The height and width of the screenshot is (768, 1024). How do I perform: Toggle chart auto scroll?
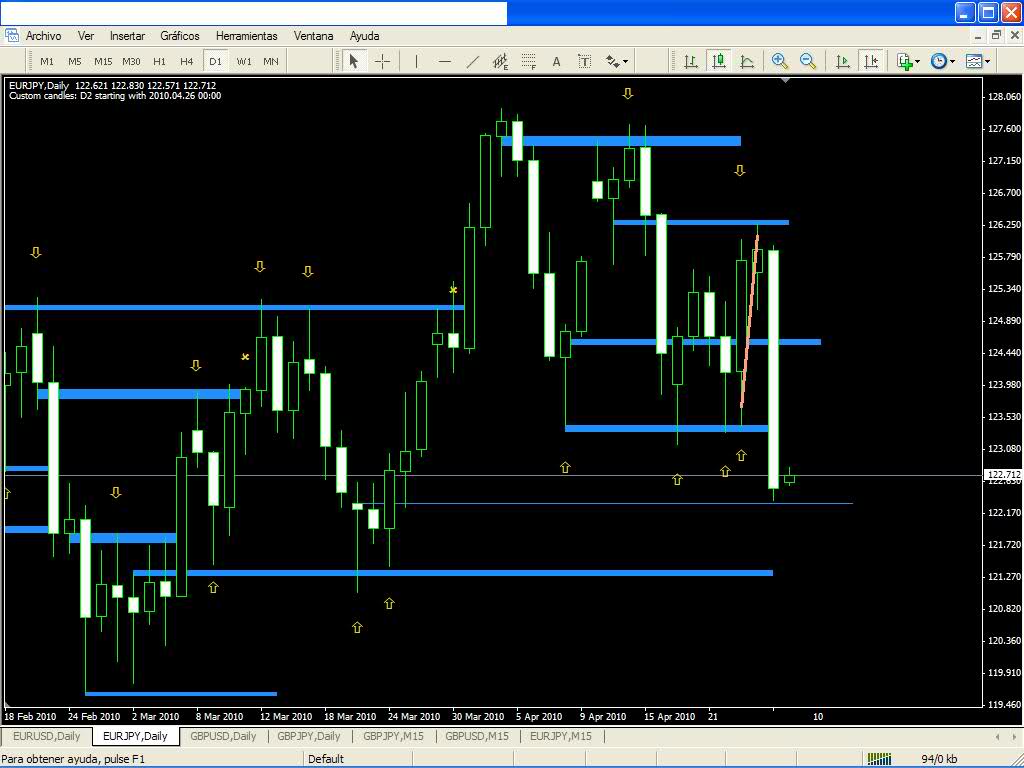click(842, 61)
